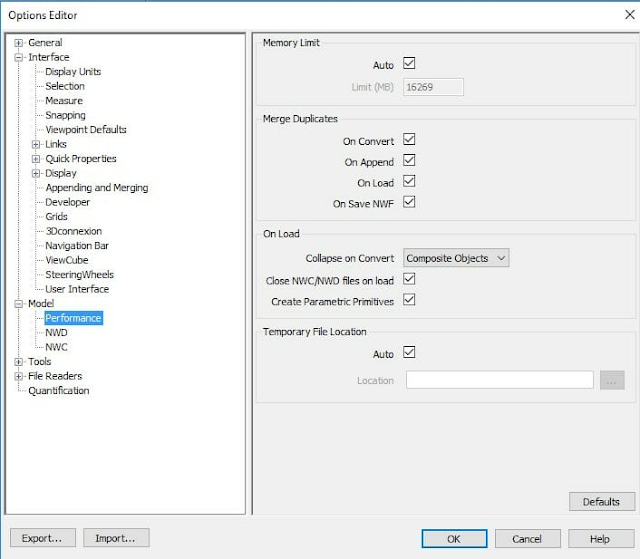The image size is (640, 559).
Task: Open Appending and Merging options
Action: click(97, 188)
